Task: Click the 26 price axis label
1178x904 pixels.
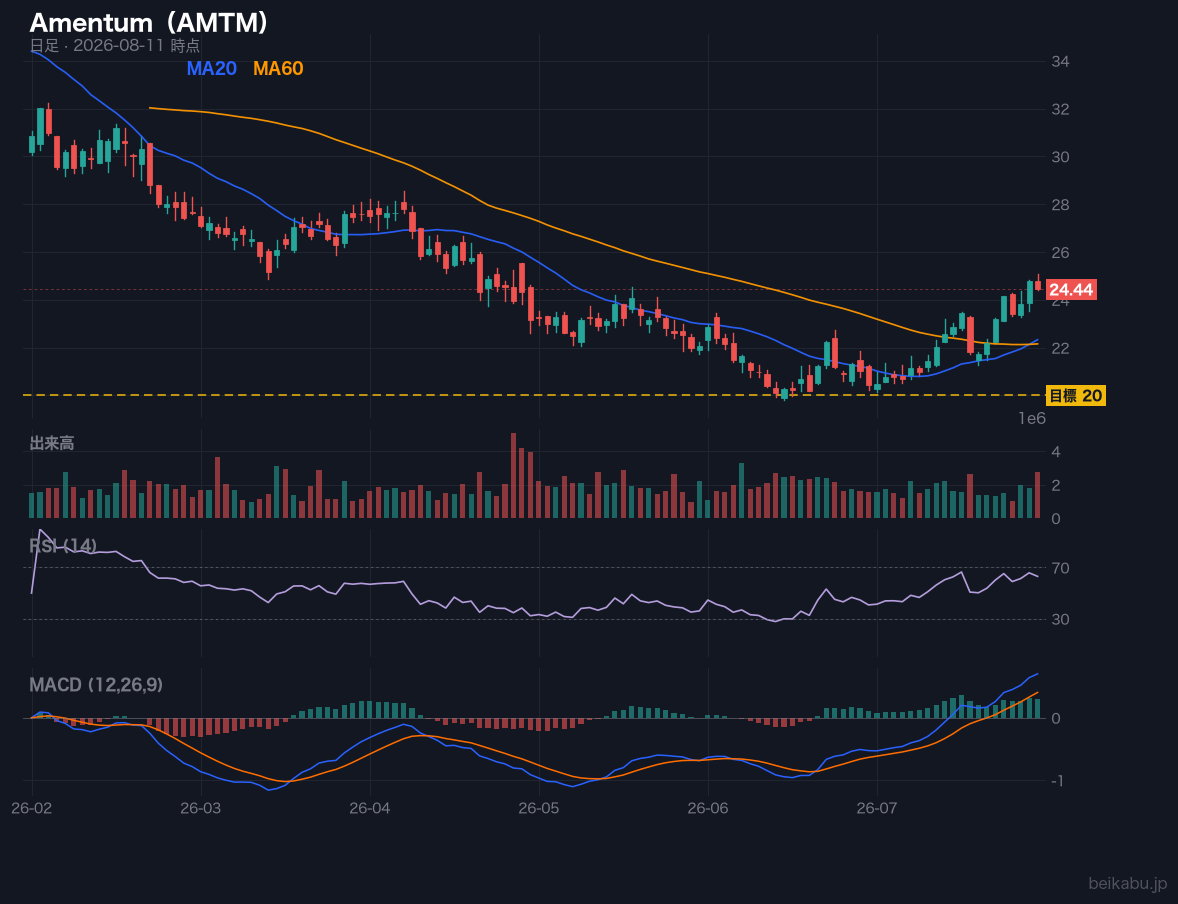Action: click(1060, 253)
